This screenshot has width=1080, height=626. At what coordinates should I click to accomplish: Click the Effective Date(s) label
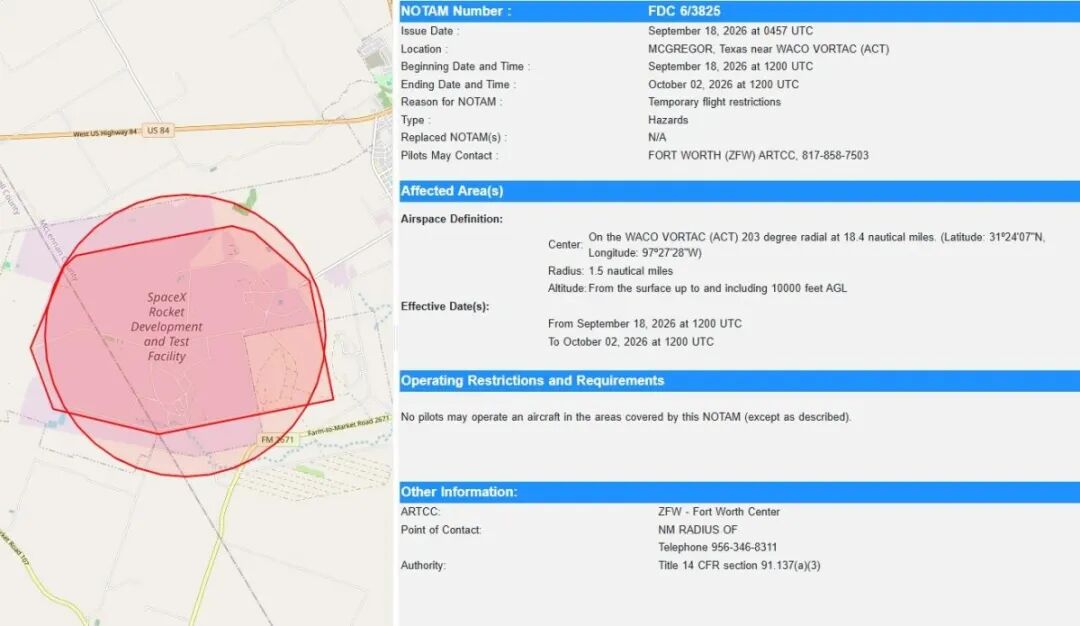click(445, 306)
